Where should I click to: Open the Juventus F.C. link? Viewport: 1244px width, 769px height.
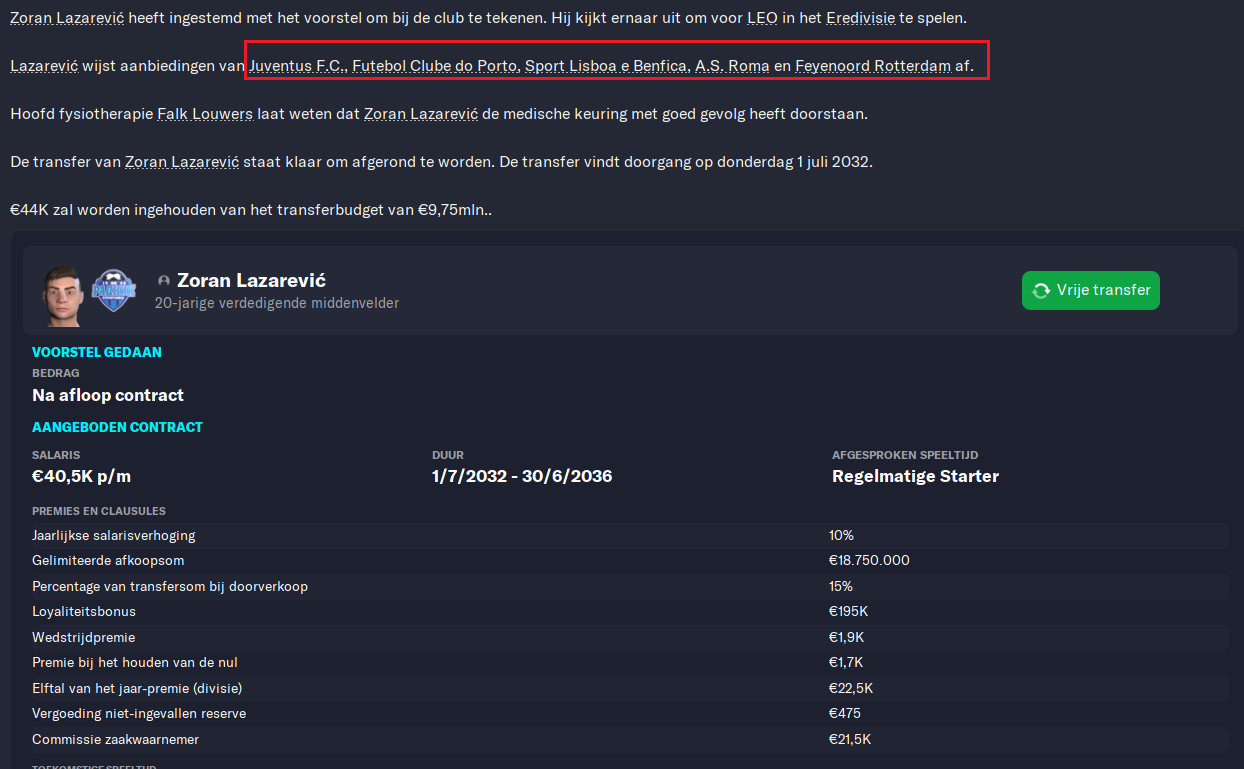[296, 66]
